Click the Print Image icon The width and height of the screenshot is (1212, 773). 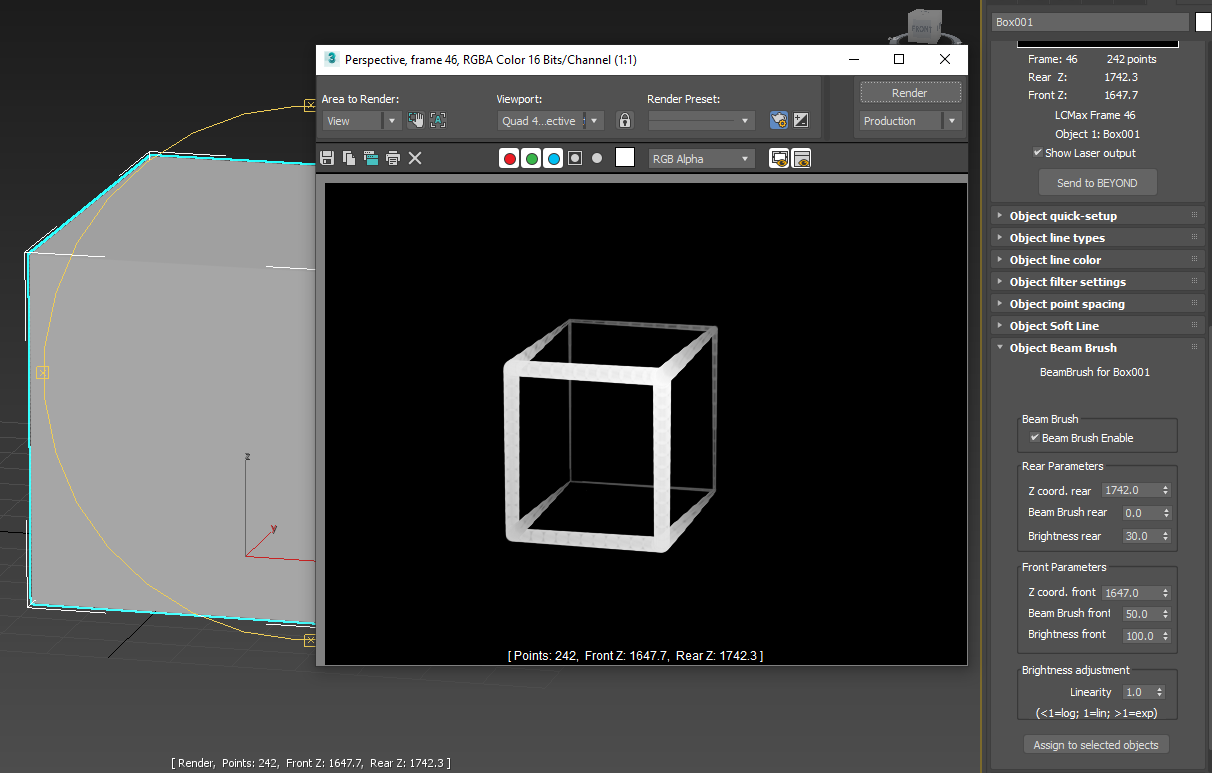coord(393,158)
